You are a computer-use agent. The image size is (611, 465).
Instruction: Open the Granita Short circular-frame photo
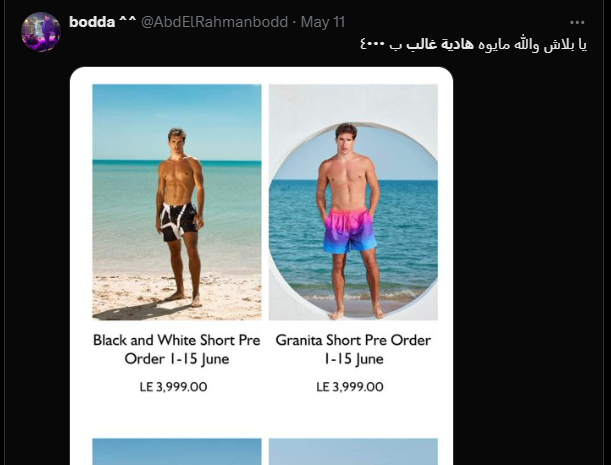(x=353, y=201)
